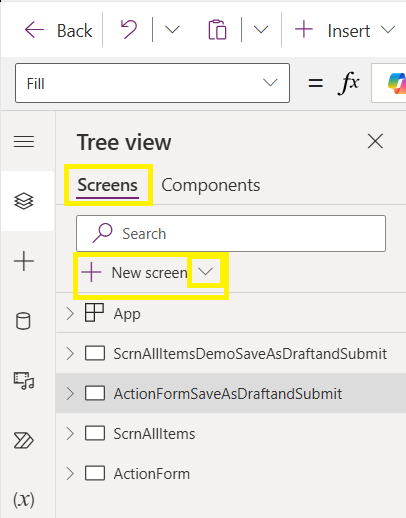406x518 pixels.
Task: Expand the ScrnAllItemsDemoSaveAsDraftandSubmit node
Action: pos(70,354)
